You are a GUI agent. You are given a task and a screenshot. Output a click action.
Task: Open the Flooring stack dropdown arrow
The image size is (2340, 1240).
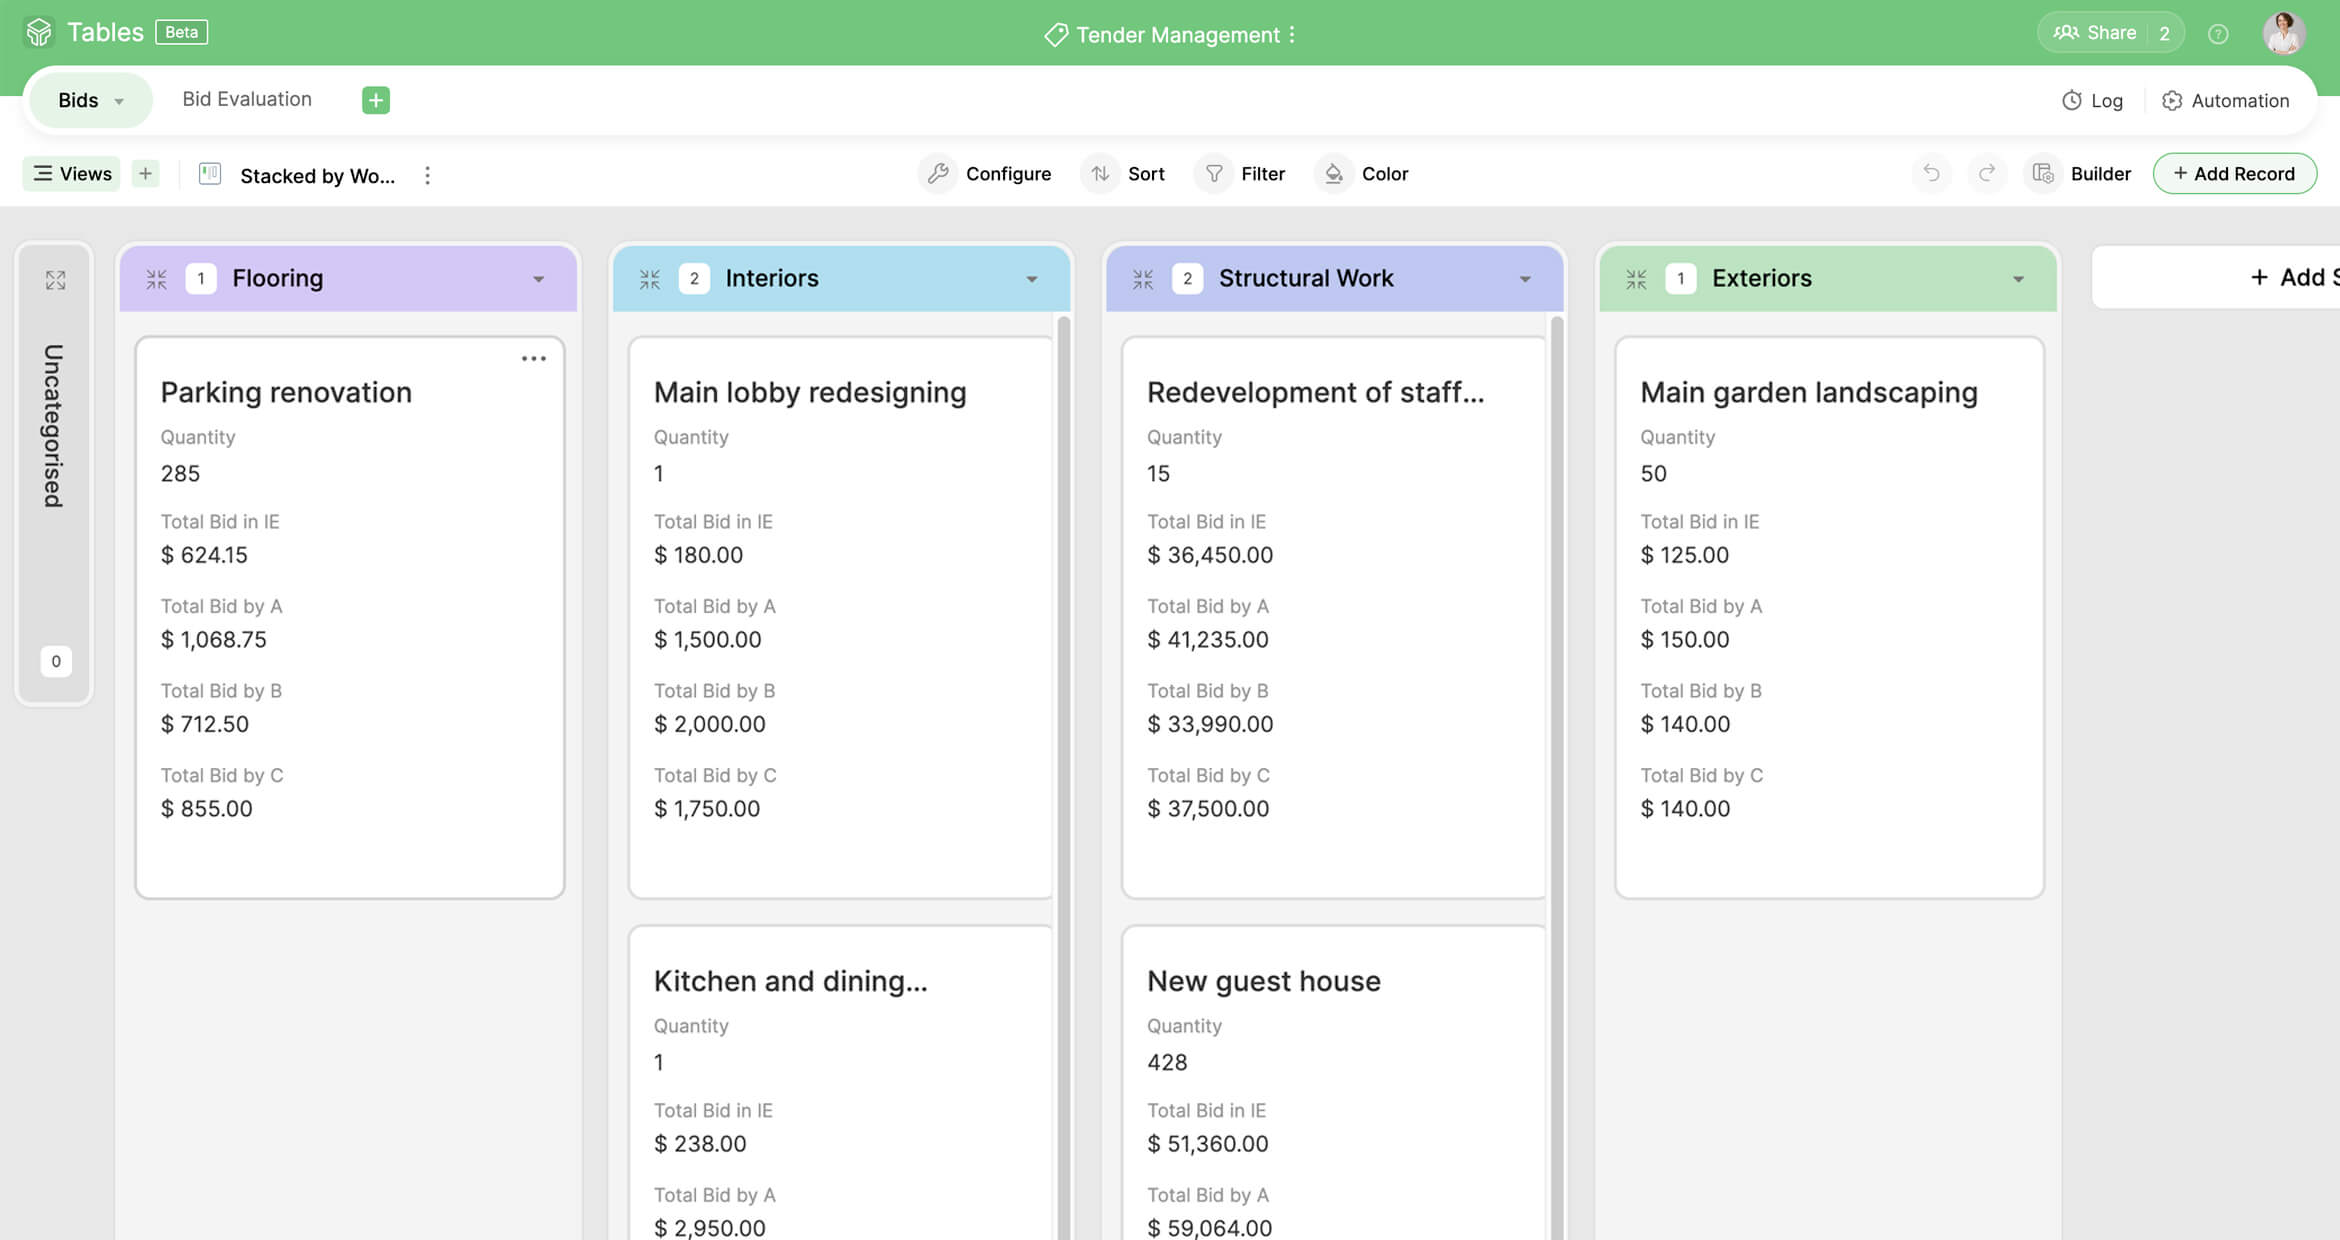click(538, 279)
